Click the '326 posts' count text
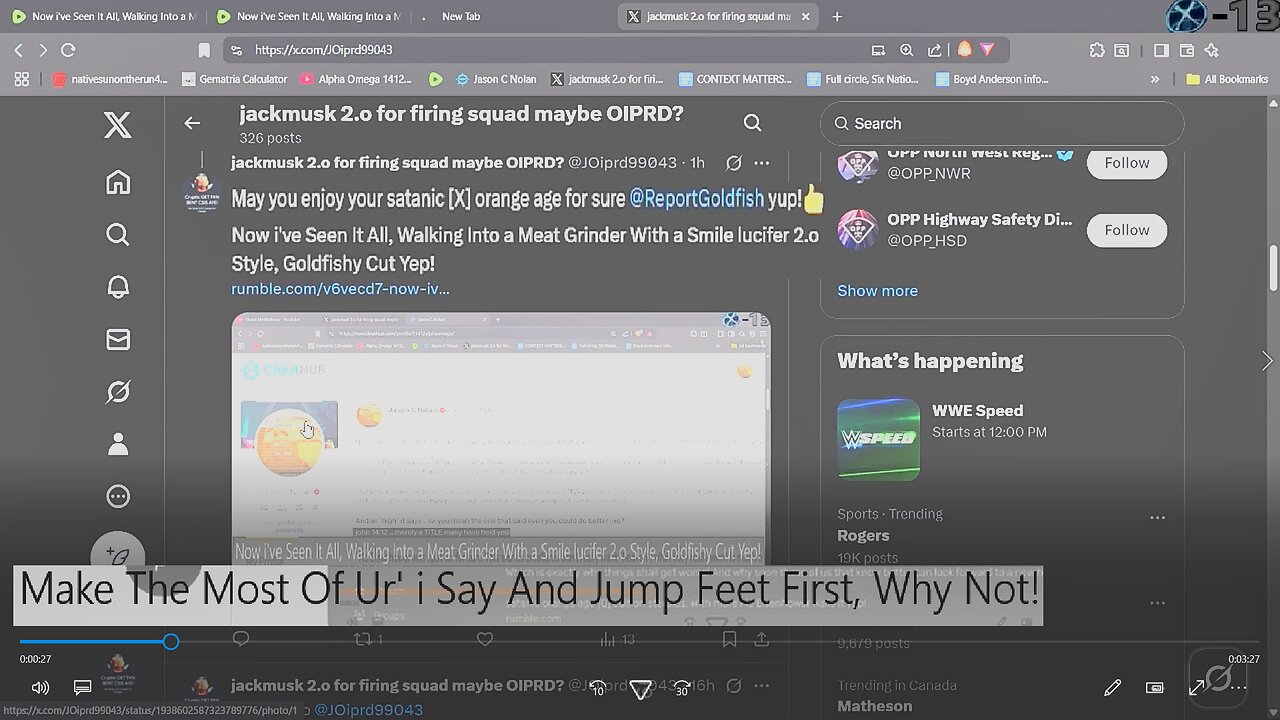 (270, 138)
